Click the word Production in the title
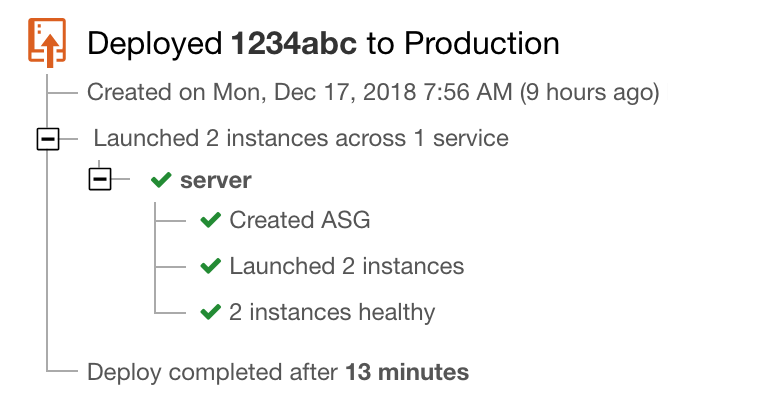Viewport: 762px width, 404px height. 482,43
